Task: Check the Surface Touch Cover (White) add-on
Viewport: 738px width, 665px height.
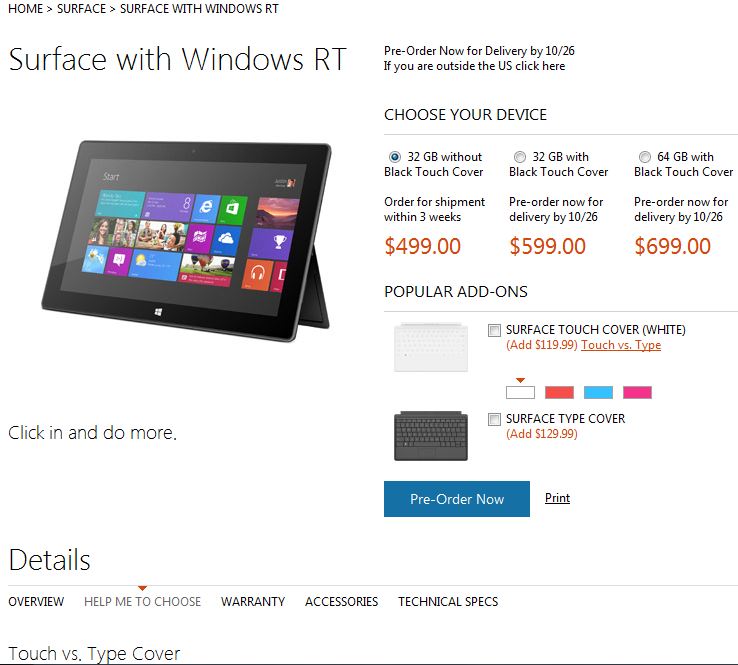Action: [494, 330]
